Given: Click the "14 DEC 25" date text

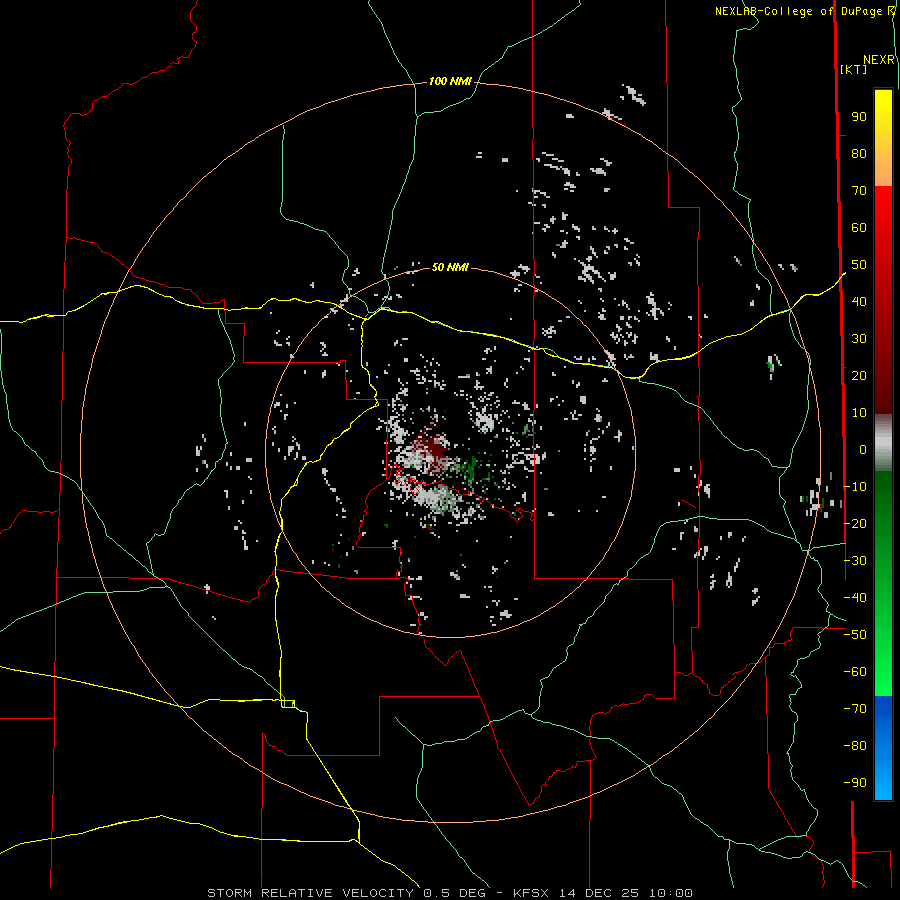Looking at the screenshot, I should click(x=599, y=893).
